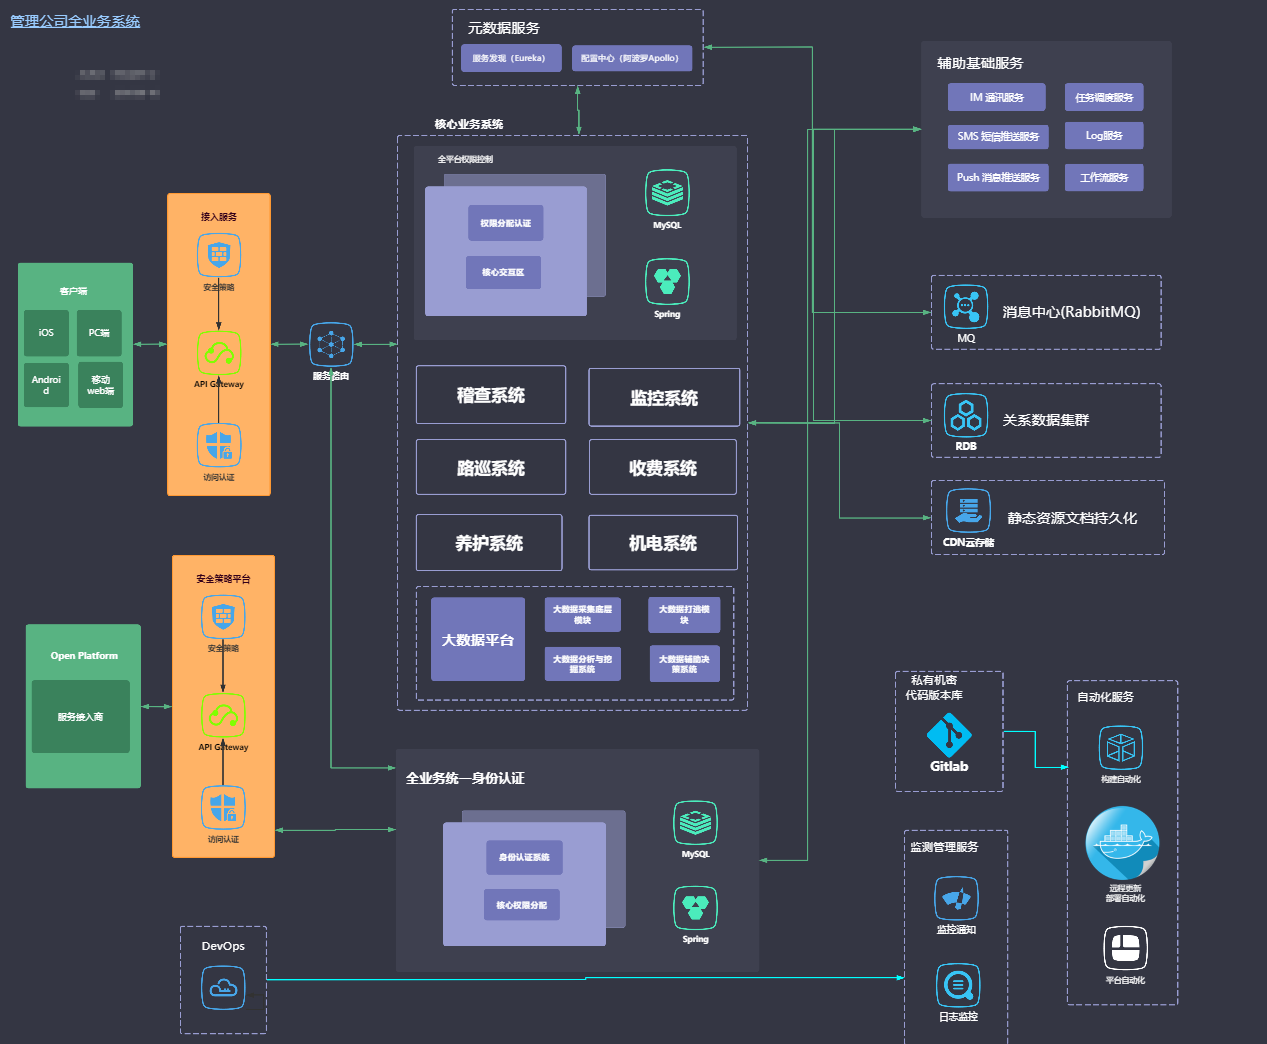Click the 服务发现 (Eureka) block
Viewport: 1267px width, 1044px height.
pos(511,58)
